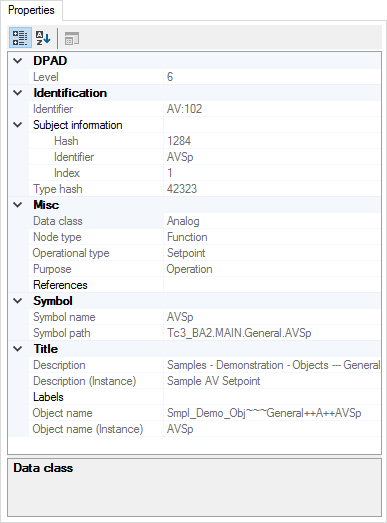This screenshot has height=523, width=387.
Task: Sort properties alphabetically with A-Z icon
Action: tap(43, 38)
